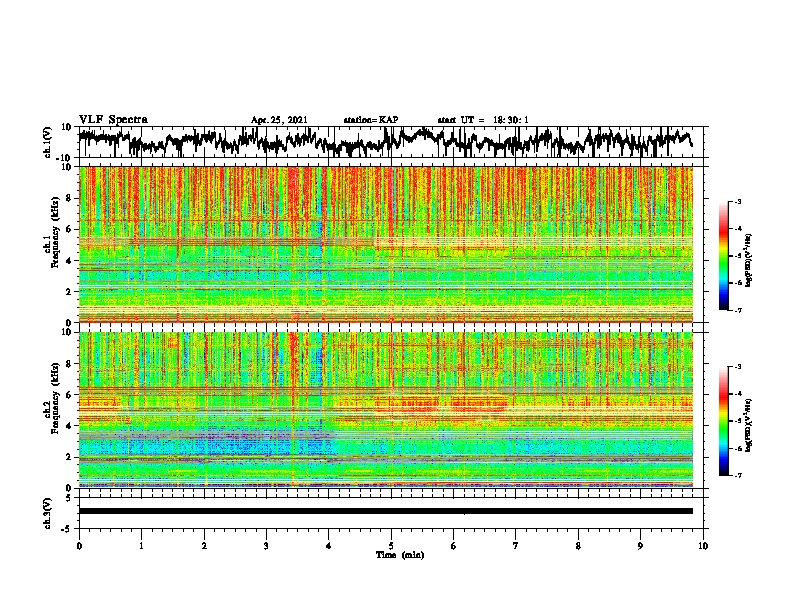Viewport: 792px width, 612px height.
Task: Click the "station=KAP" header label
Action: [371, 120]
